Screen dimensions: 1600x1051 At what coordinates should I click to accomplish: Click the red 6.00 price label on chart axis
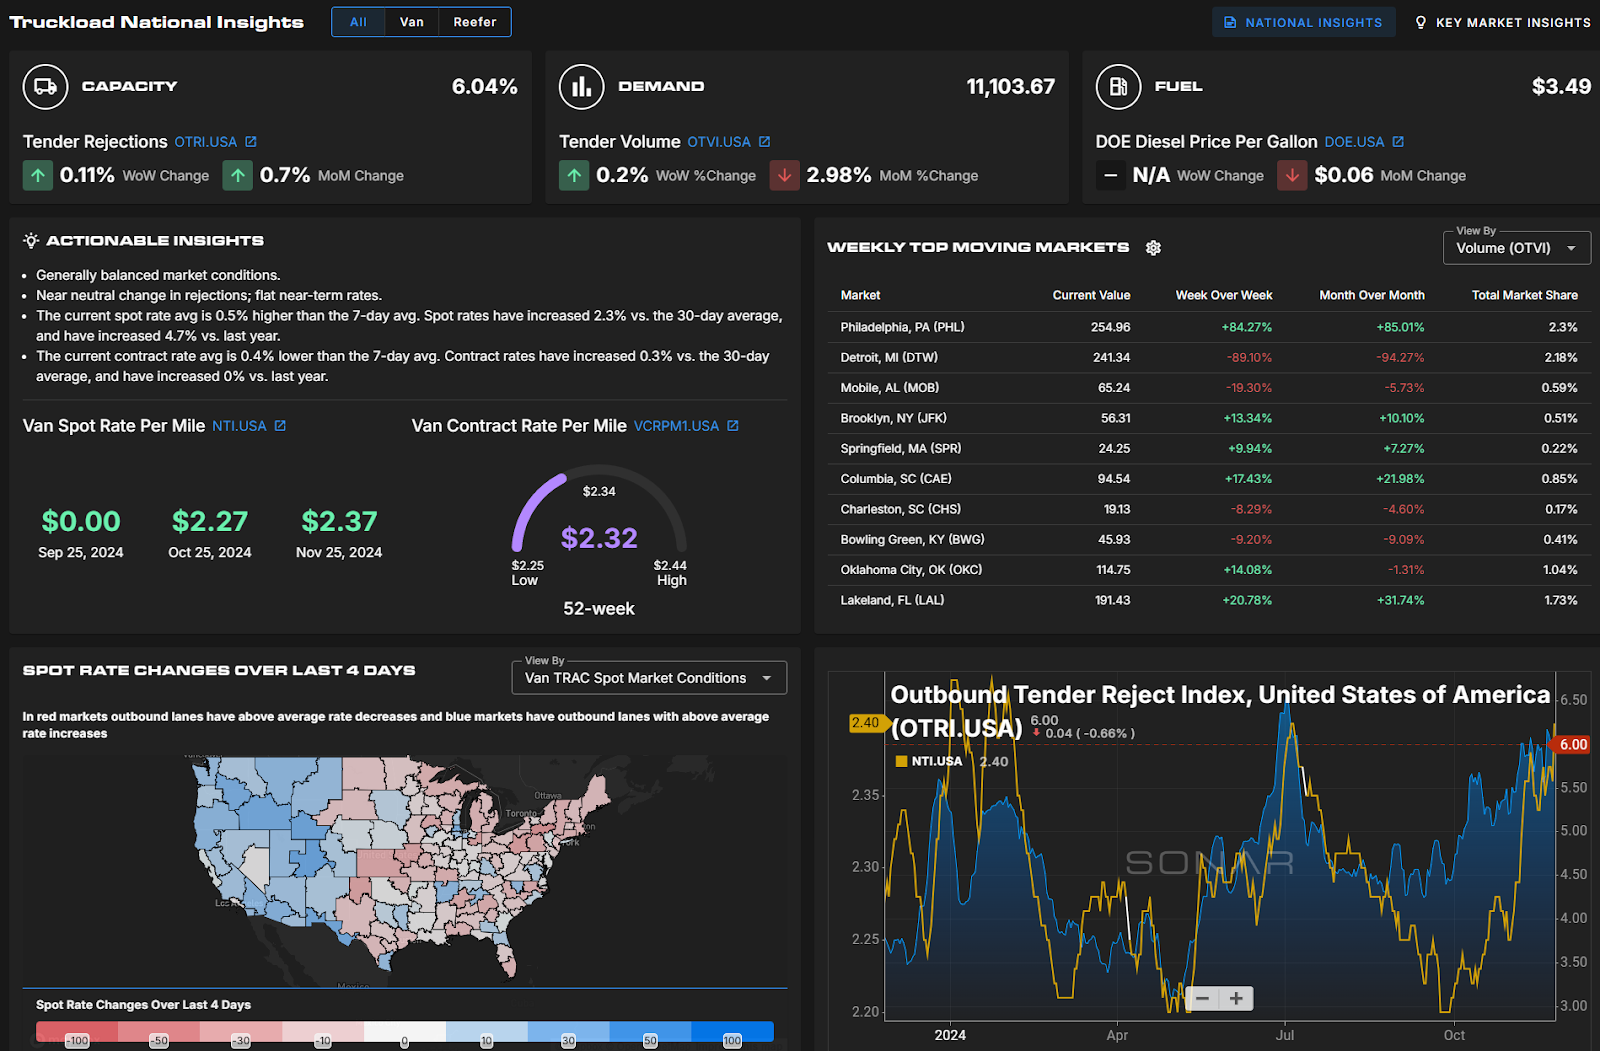(1572, 744)
